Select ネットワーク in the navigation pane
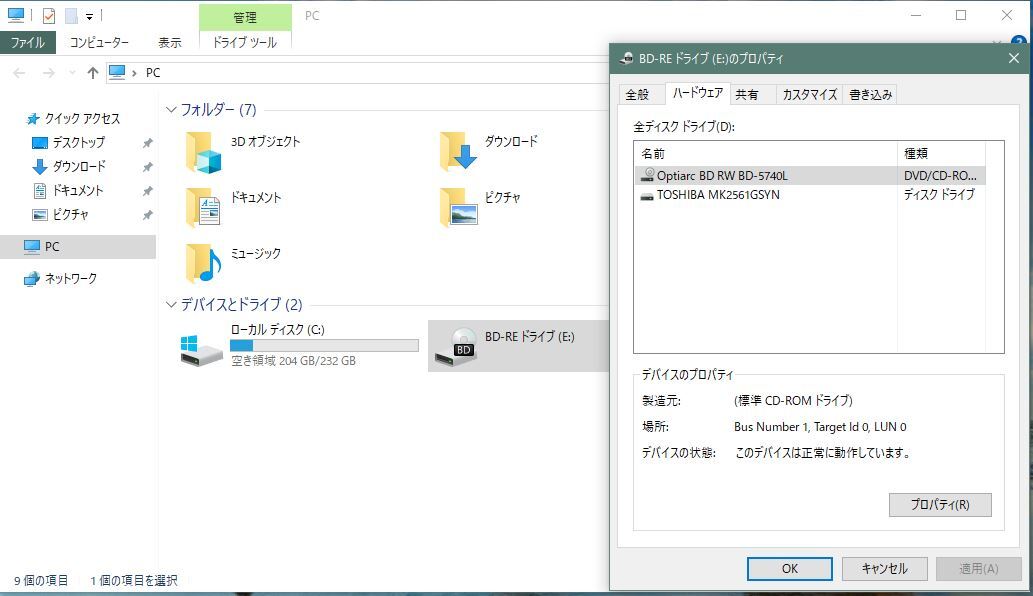1033x596 pixels. [70, 279]
